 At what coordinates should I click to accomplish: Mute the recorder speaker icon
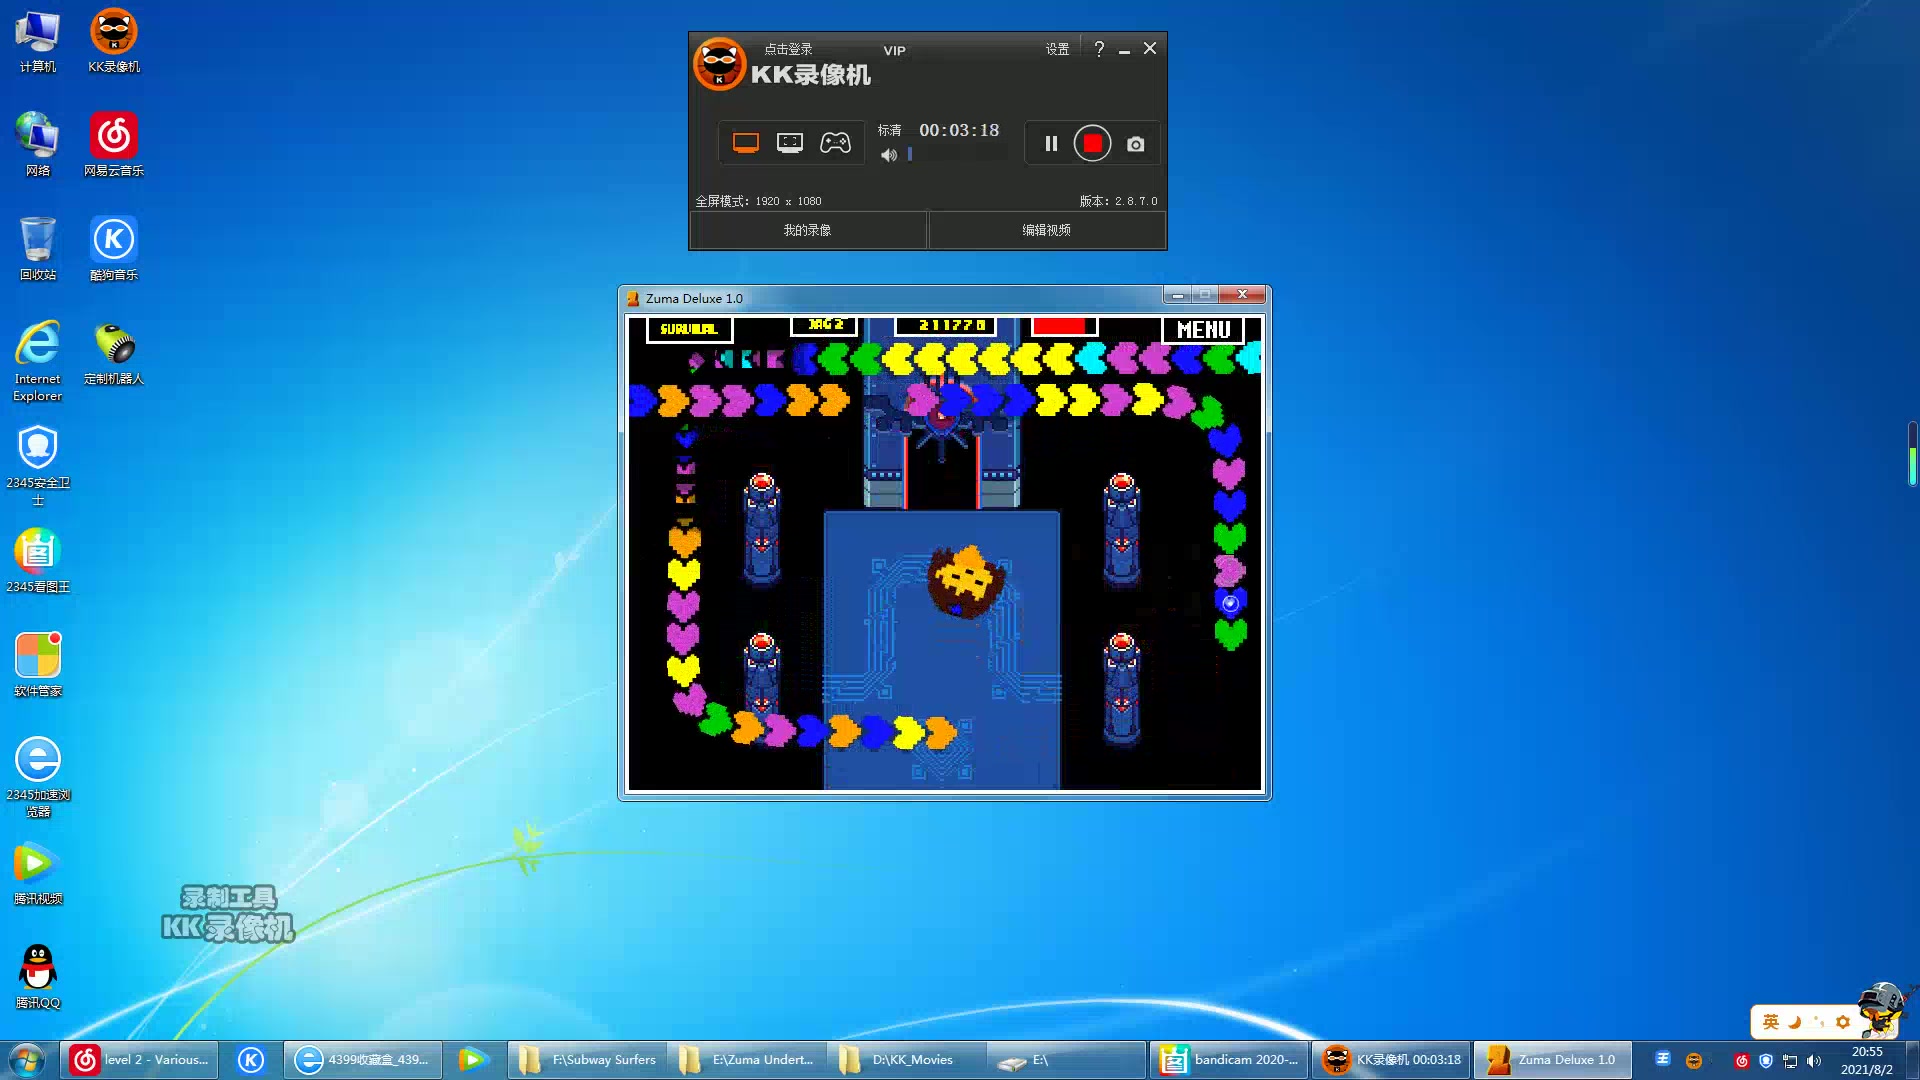point(888,155)
